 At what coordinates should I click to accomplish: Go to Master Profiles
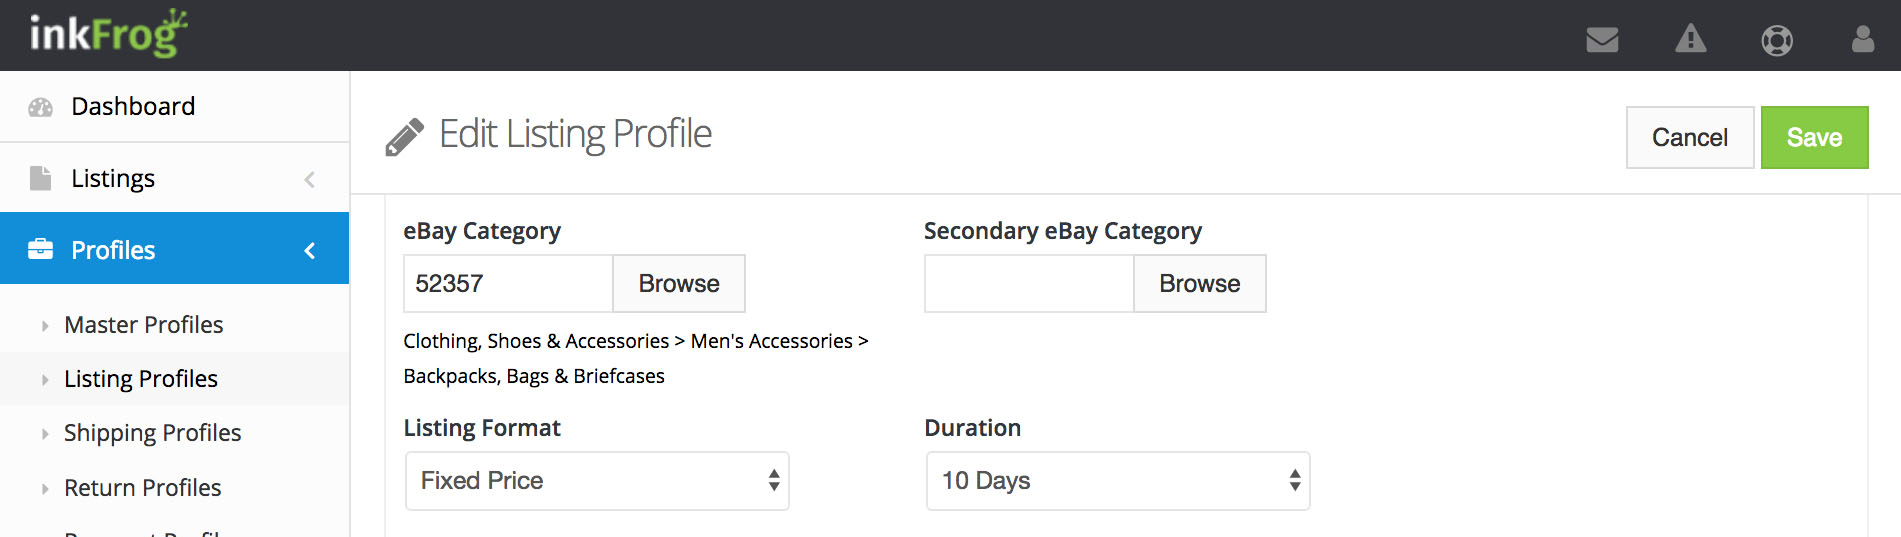(143, 325)
